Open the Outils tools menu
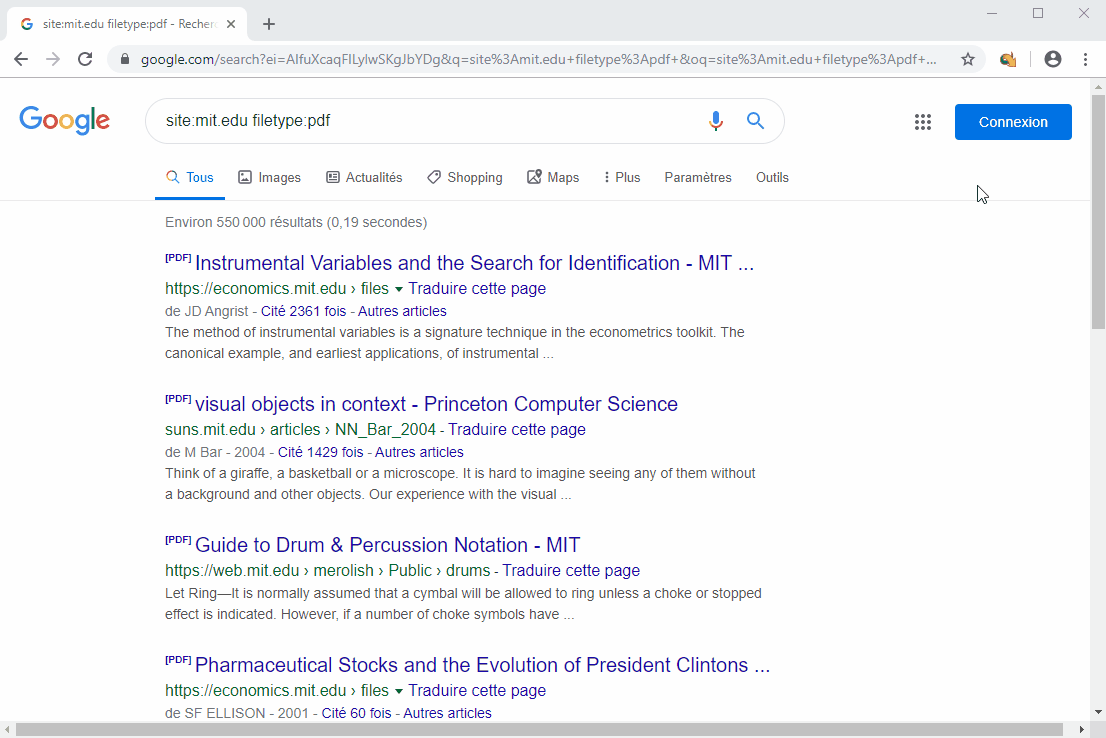 (x=772, y=178)
